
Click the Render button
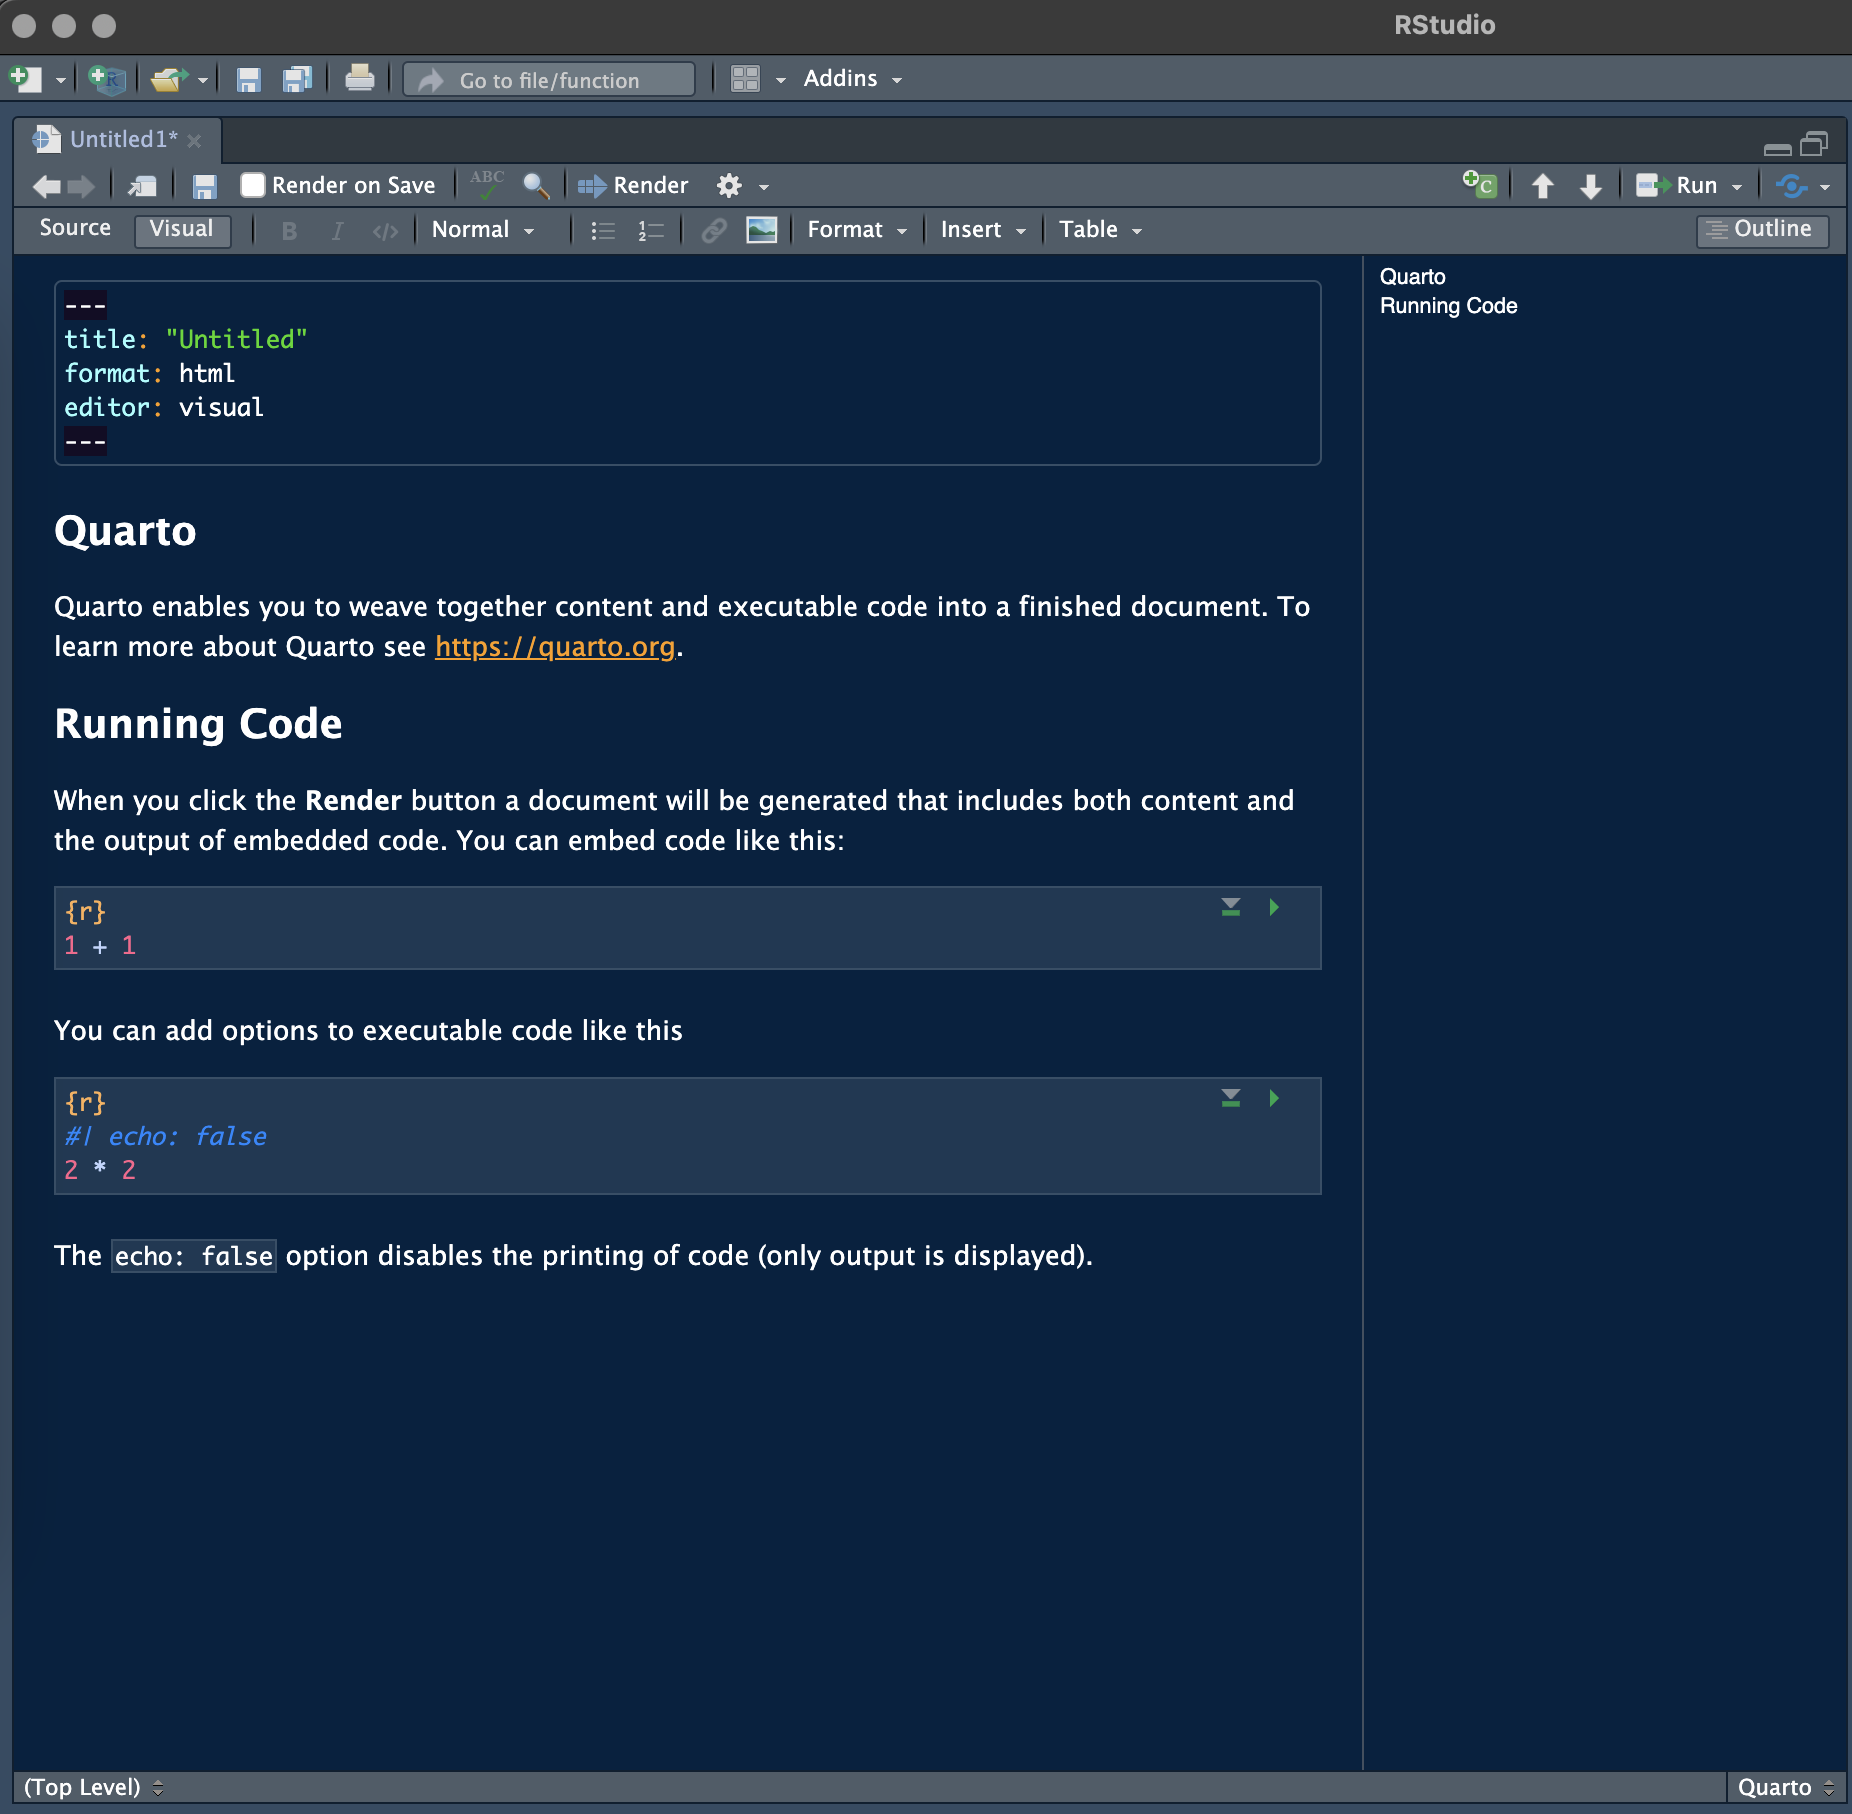tap(633, 186)
